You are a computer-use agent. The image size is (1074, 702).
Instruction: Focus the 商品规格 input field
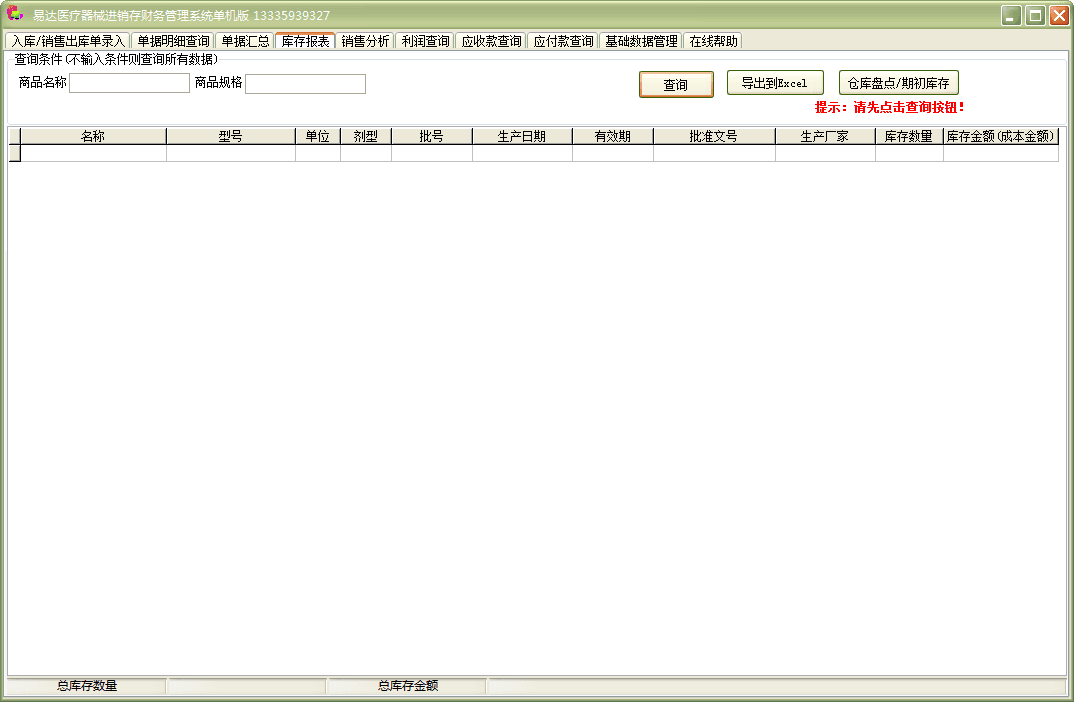pos(305,84)
